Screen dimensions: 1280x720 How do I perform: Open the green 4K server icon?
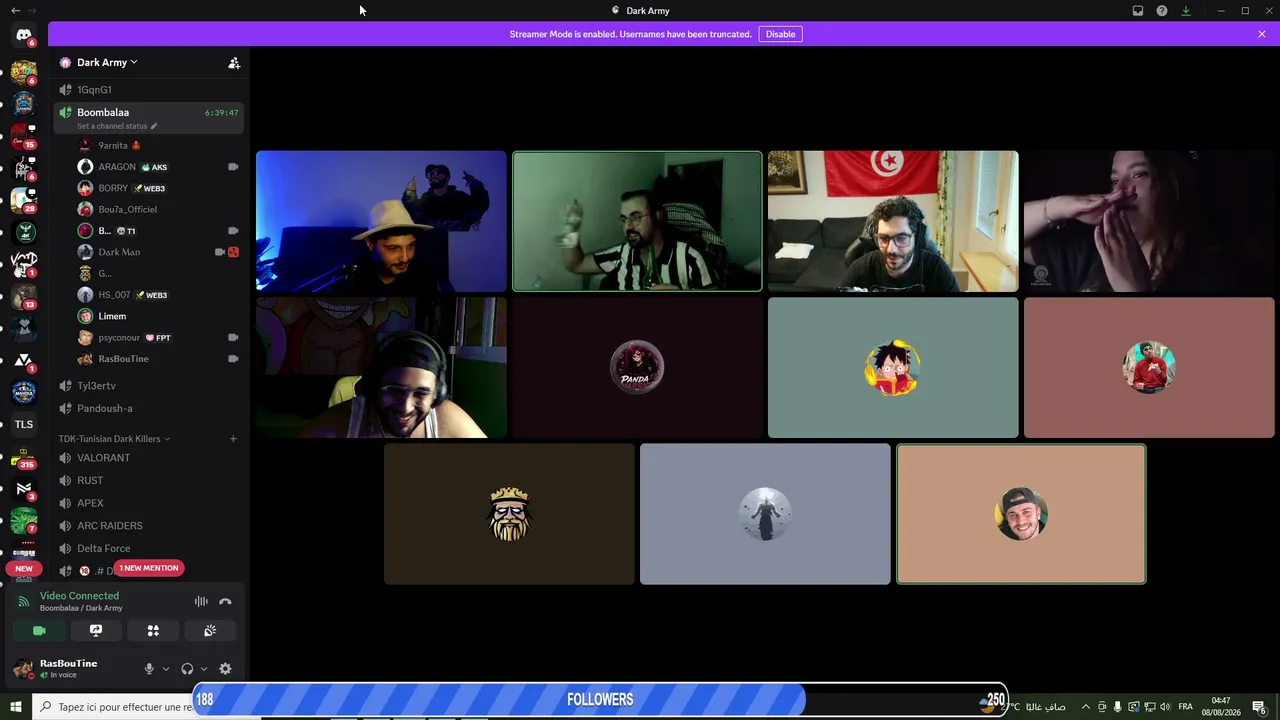pos(24,232)
